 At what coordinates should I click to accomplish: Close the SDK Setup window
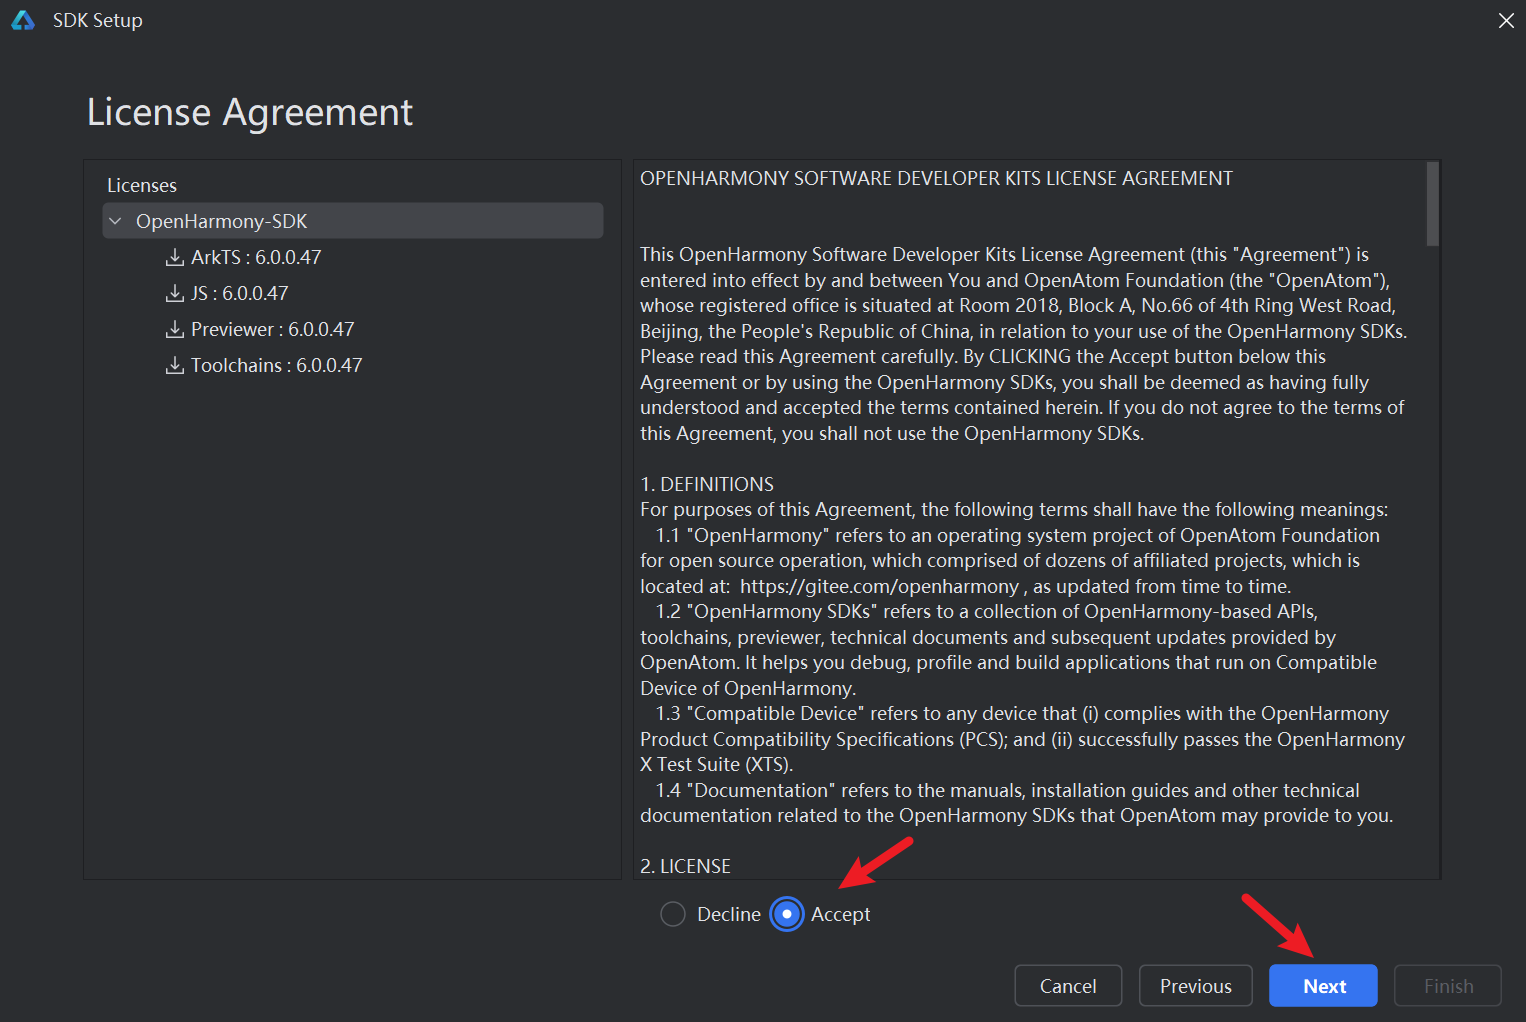coord(1506,20)
